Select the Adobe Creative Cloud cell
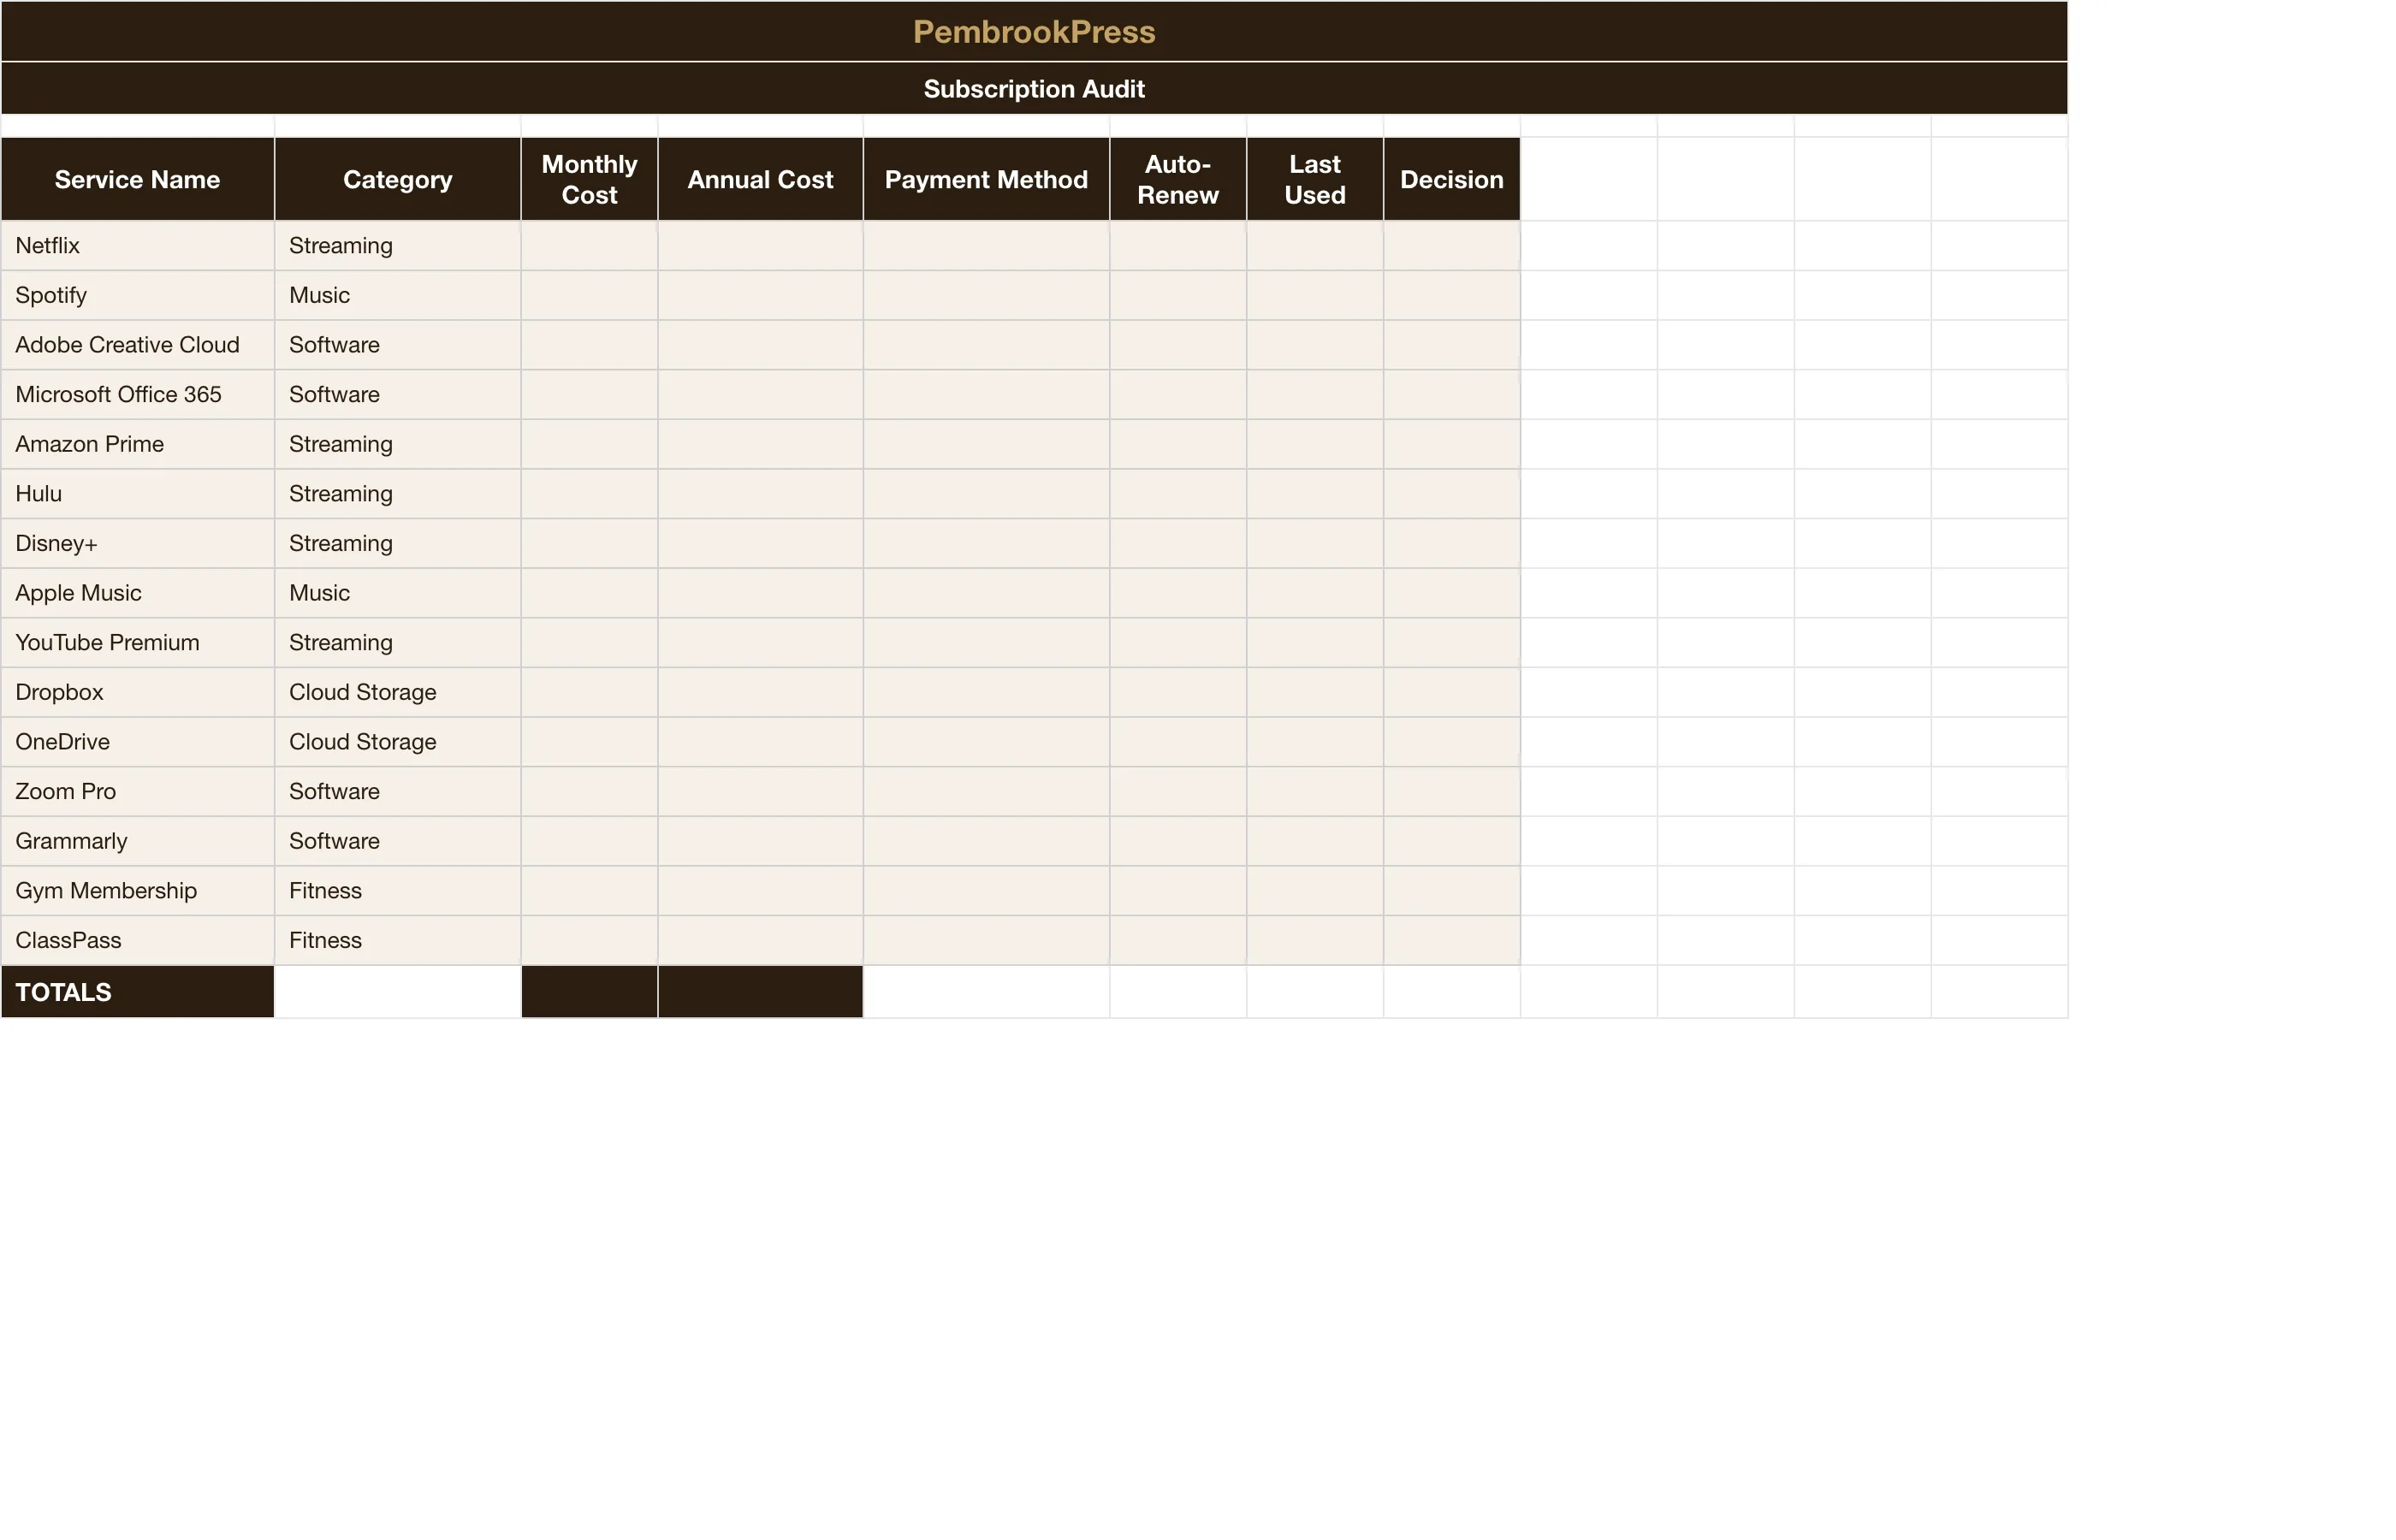 point(138,345)
